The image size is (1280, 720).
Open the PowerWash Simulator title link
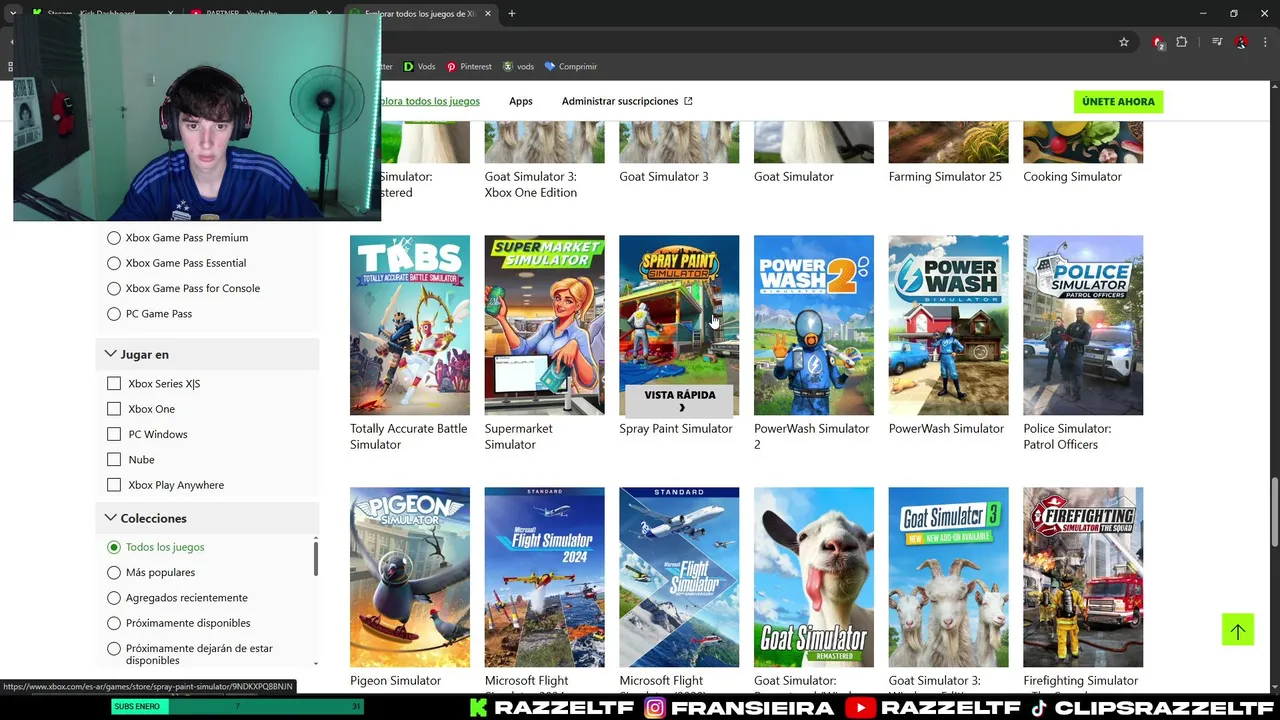click(946, 428)
